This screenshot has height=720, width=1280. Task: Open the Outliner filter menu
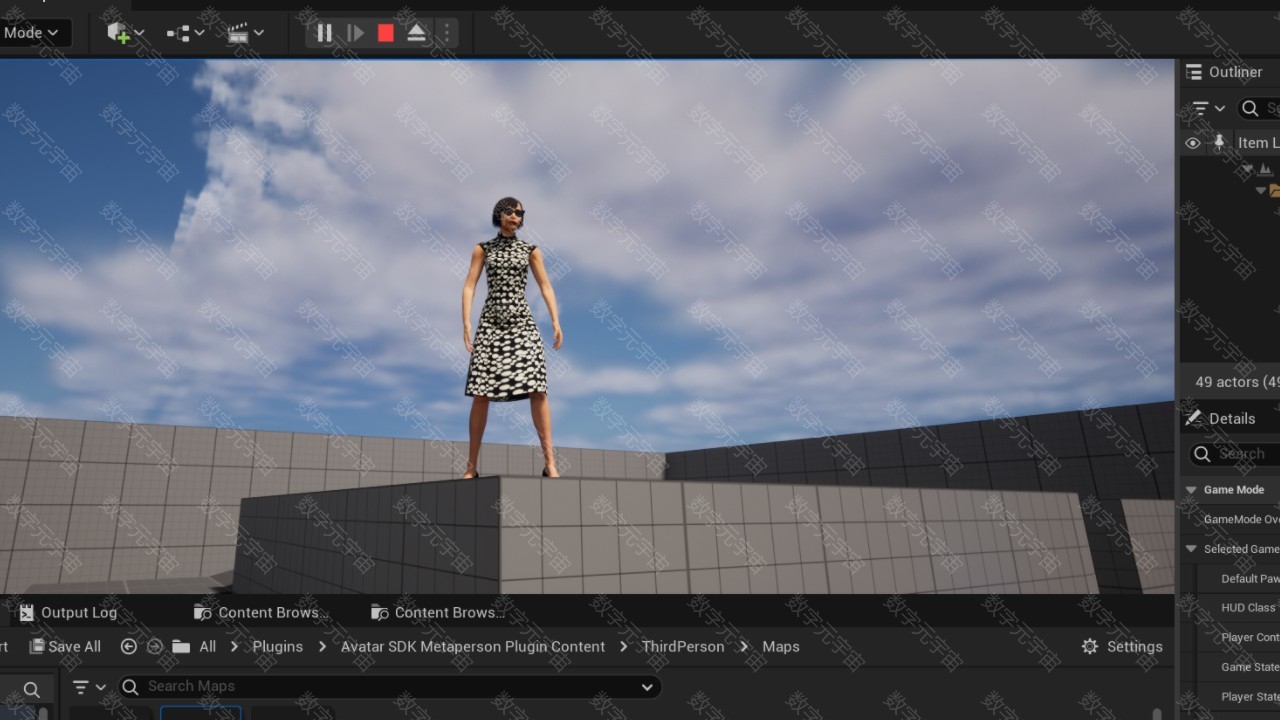click(1208, 108)
